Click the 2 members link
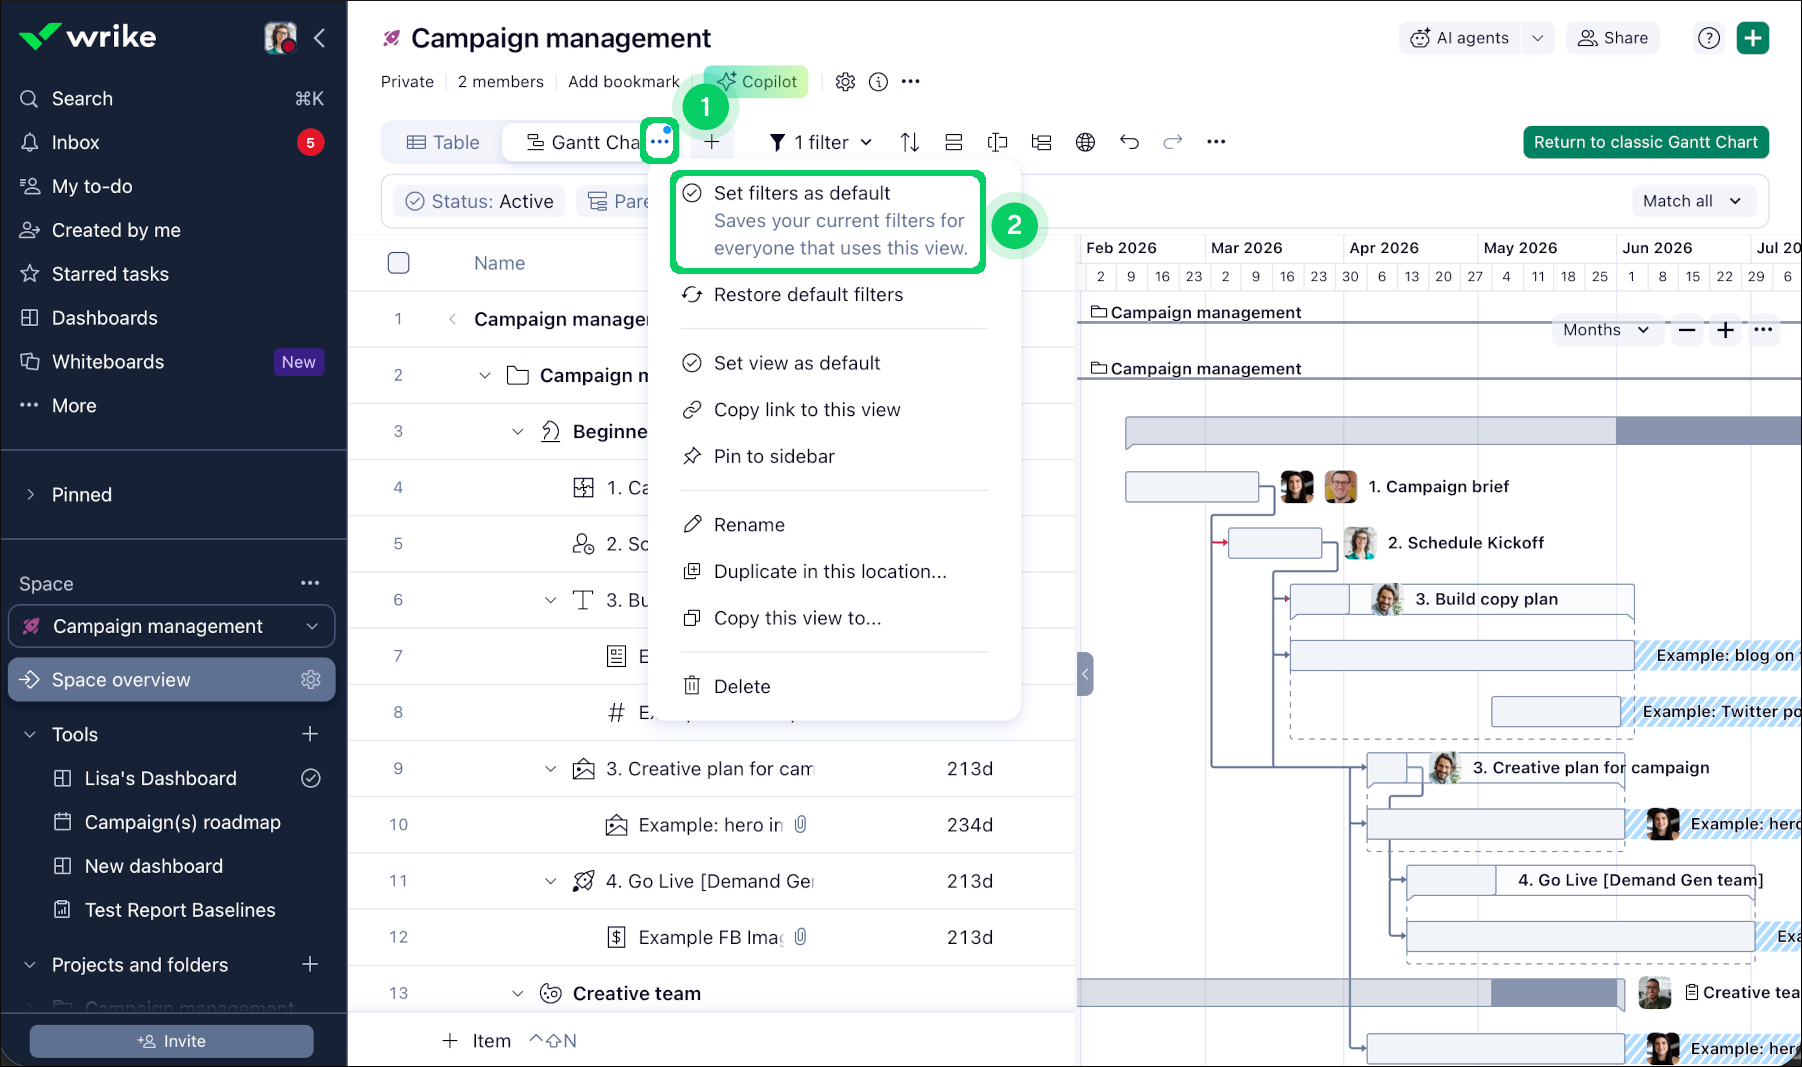 pos(501,82)
